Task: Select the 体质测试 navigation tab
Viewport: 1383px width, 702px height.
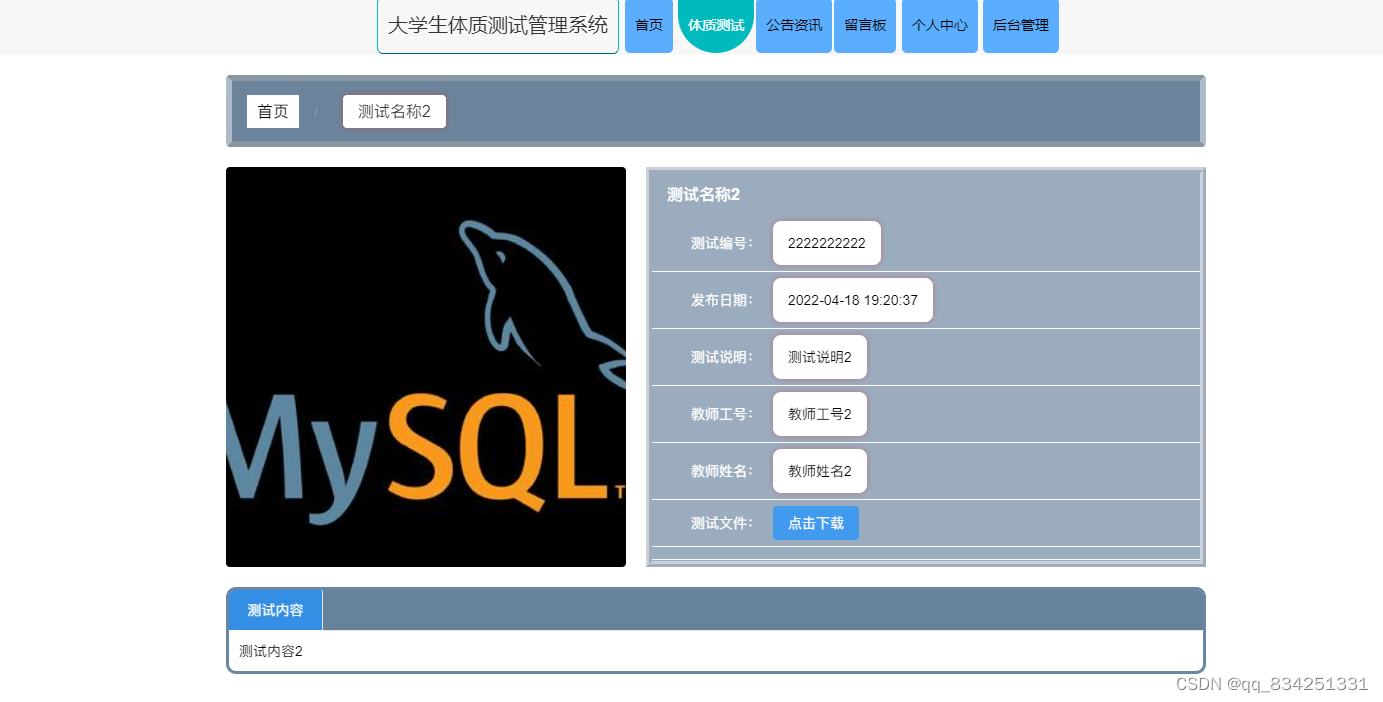Action: tap(716, 26)
